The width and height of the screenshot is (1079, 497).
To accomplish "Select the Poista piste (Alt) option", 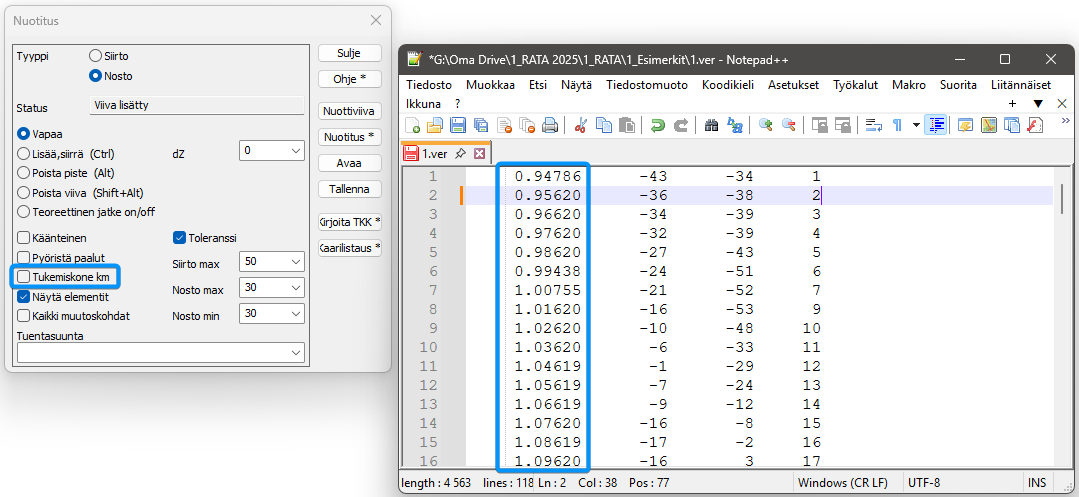I will (24, 173).
